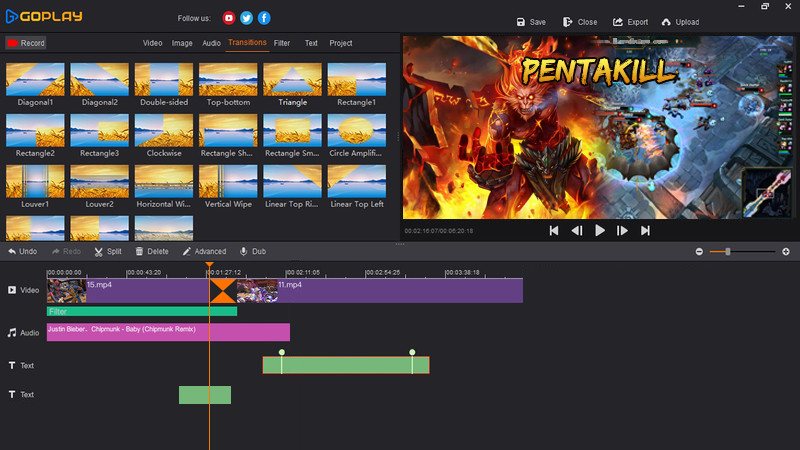Select the Justin Bieber audio clip

[168, 332]
